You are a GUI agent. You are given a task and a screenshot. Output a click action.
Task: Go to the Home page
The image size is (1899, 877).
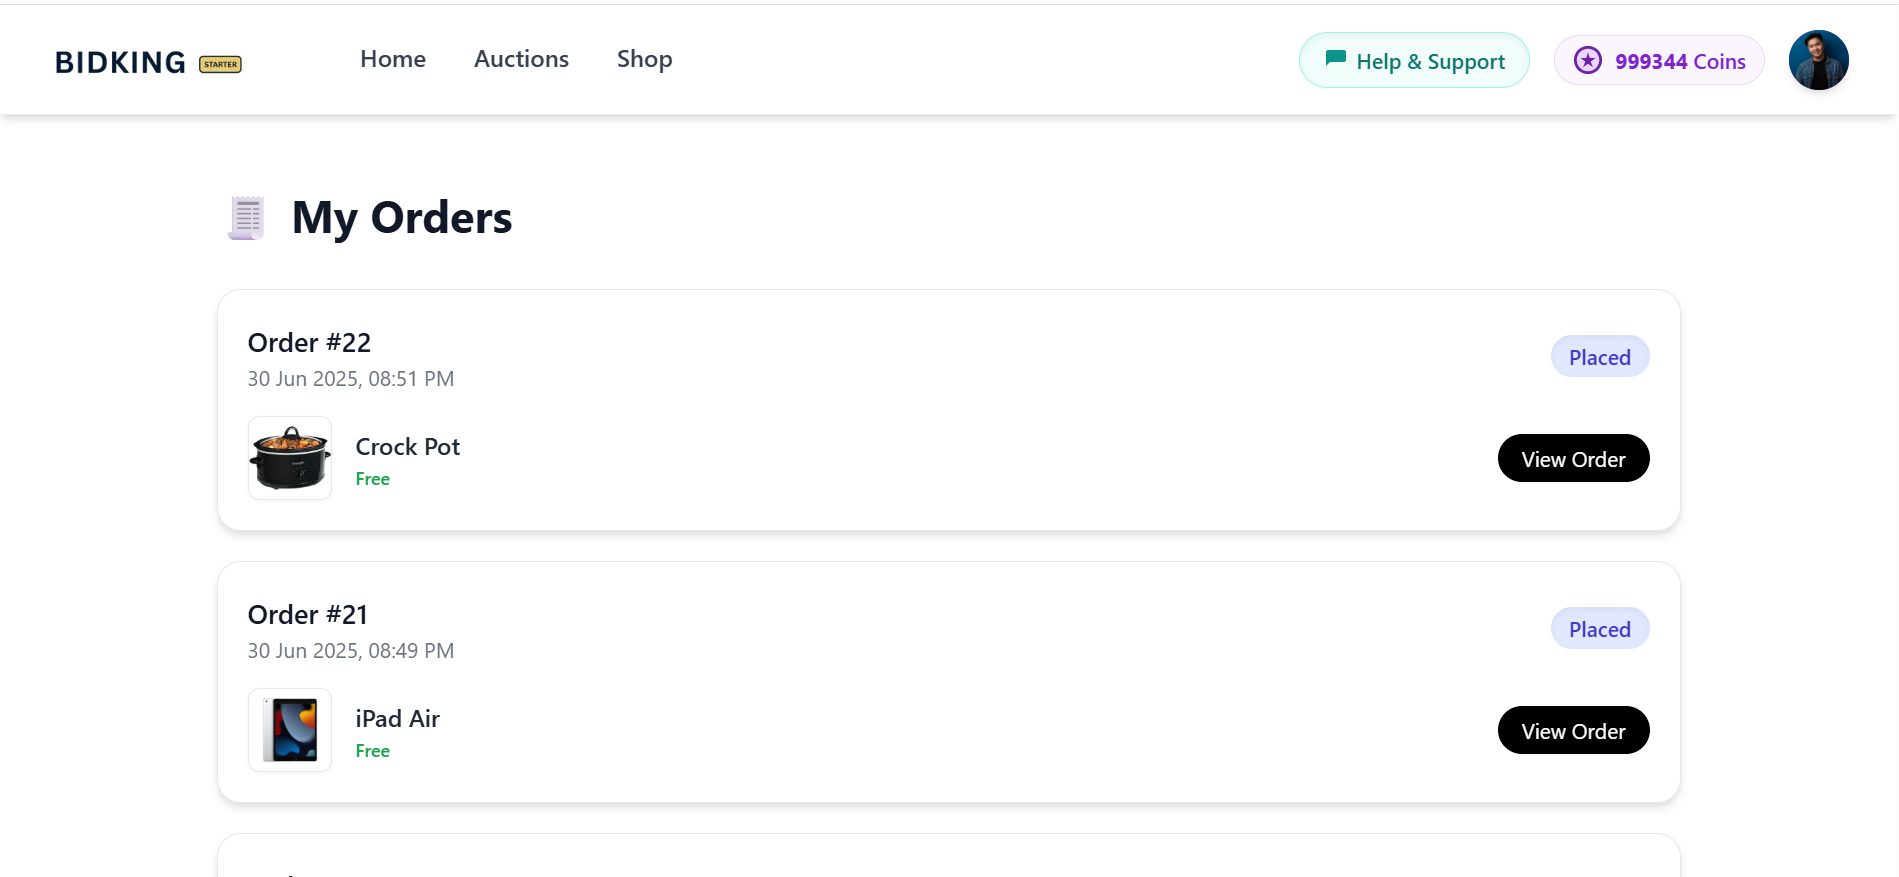[x=393, y=59]
